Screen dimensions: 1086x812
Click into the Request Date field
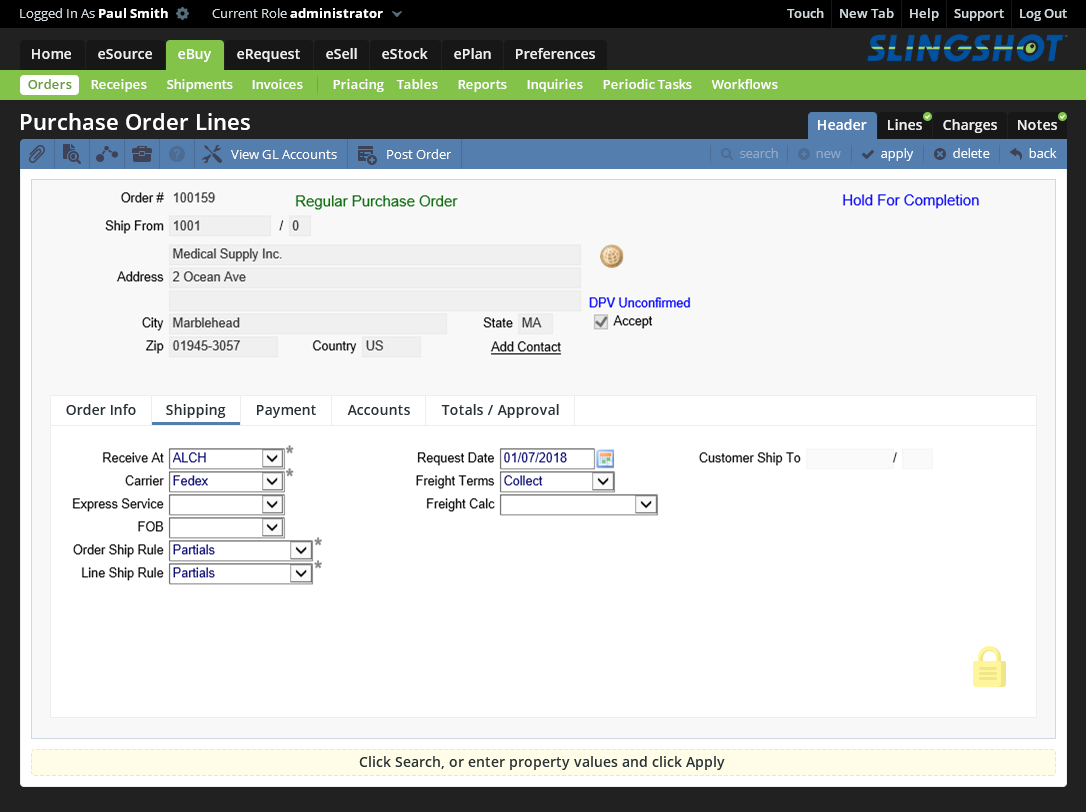tap(546, 458)
